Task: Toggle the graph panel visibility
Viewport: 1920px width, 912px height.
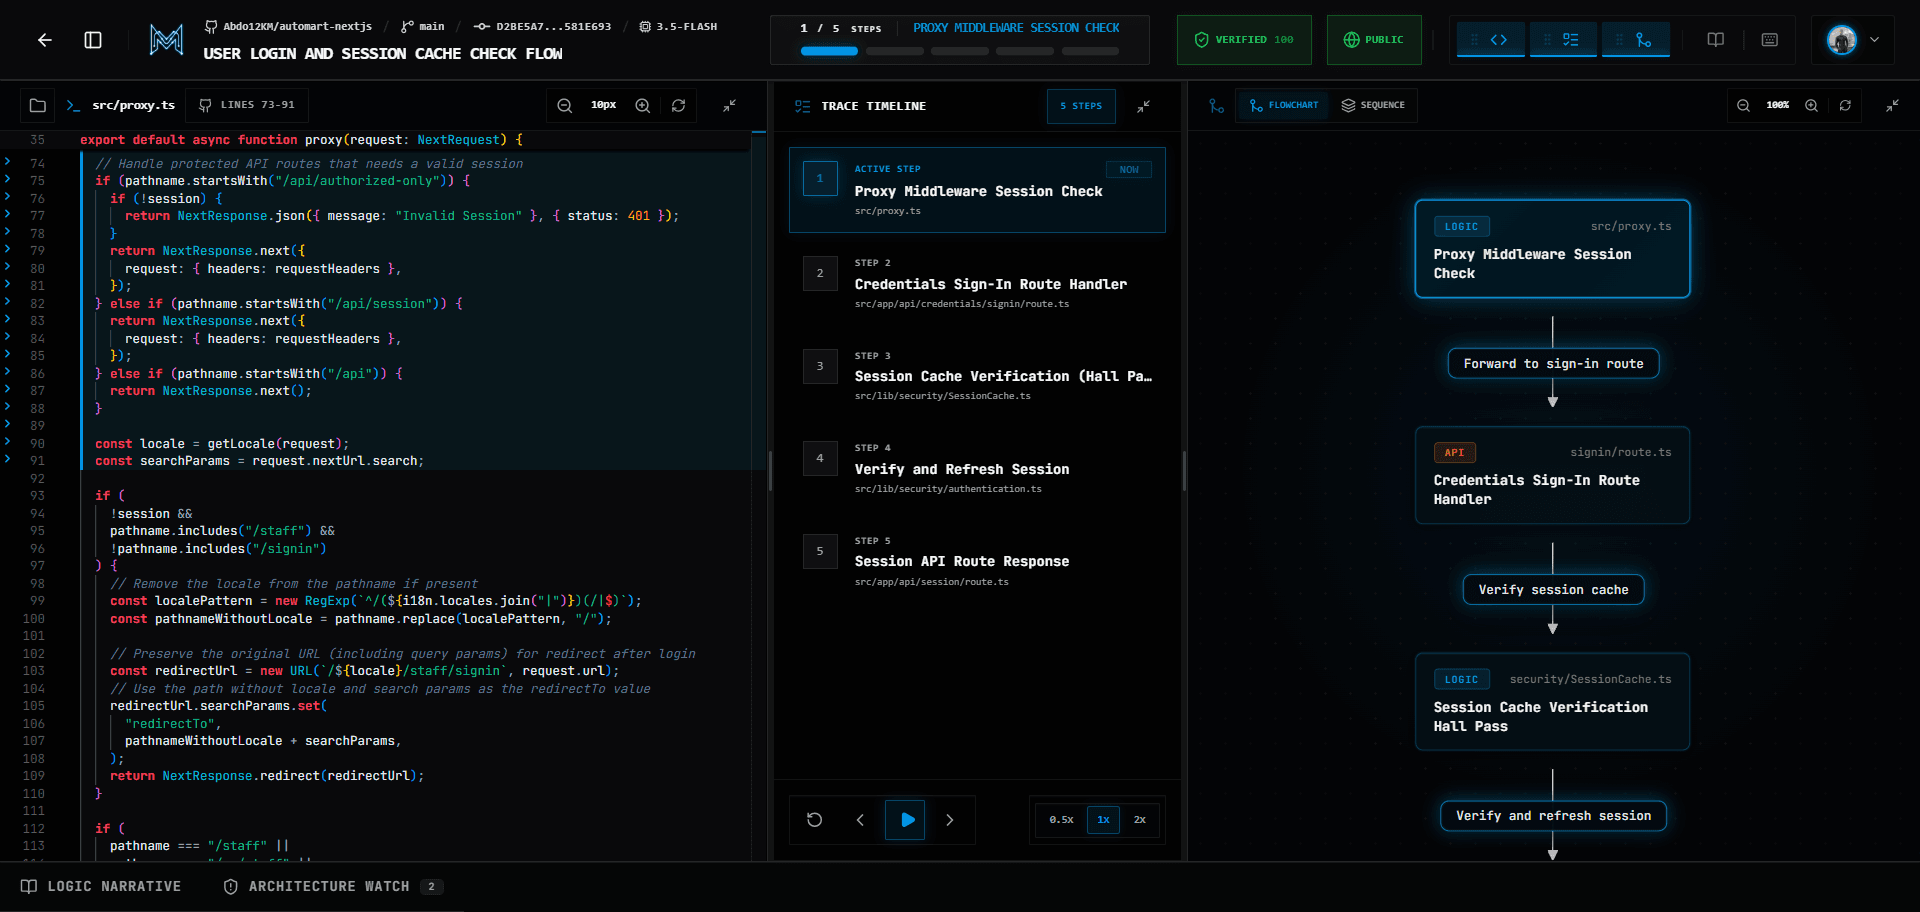Action: (1636, 40)
